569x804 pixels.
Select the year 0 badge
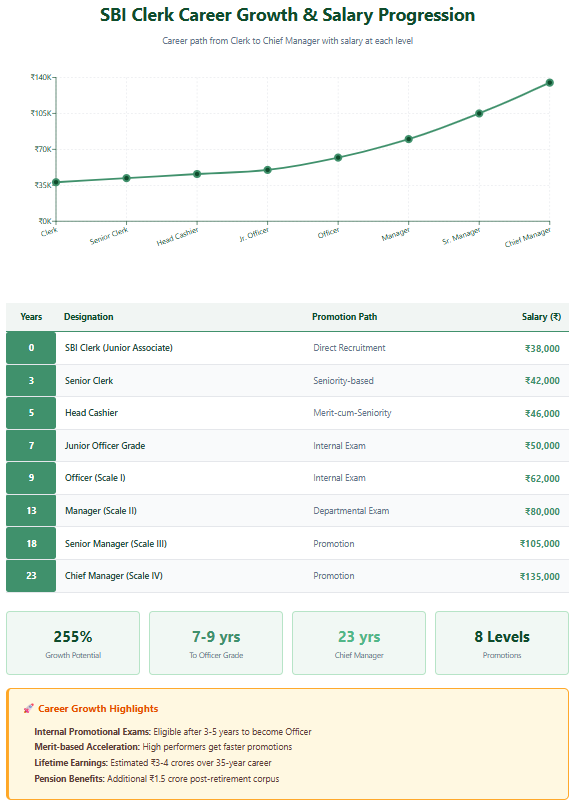tap(31, 348)
